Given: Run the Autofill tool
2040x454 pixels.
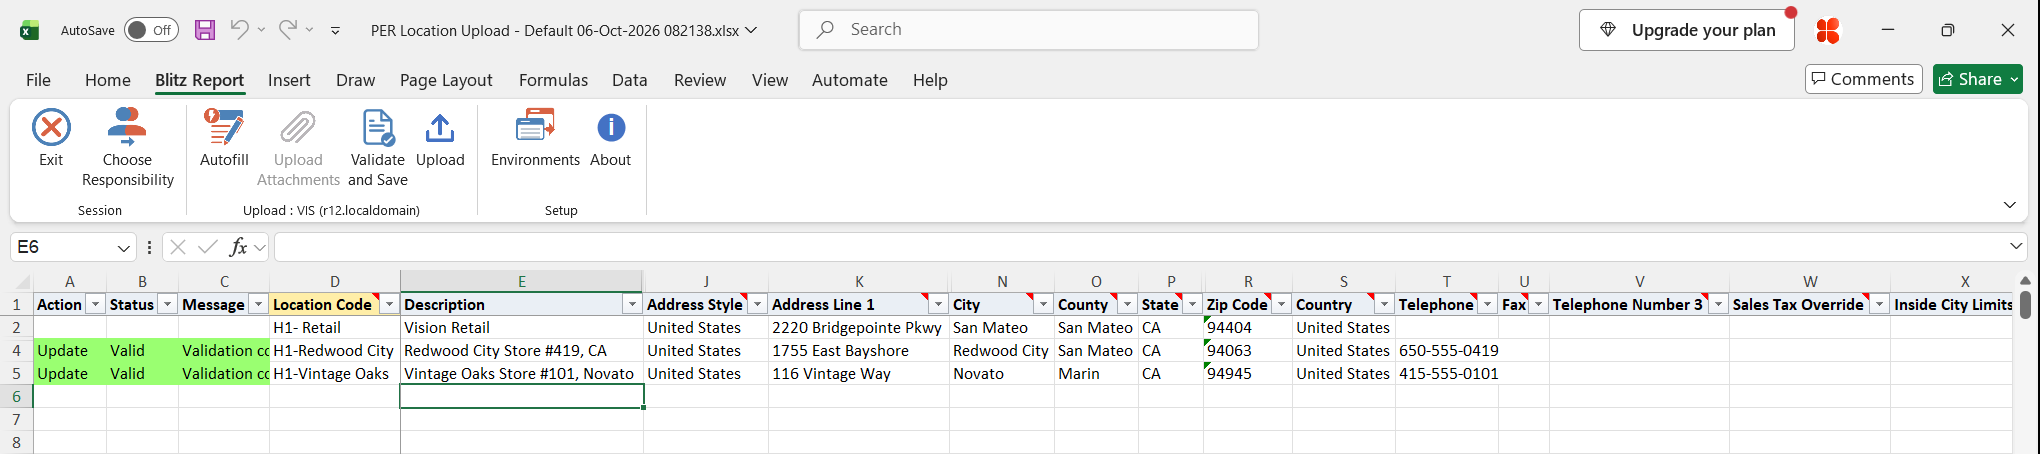Looking at the screenshot, I should (x=224, y=138).
